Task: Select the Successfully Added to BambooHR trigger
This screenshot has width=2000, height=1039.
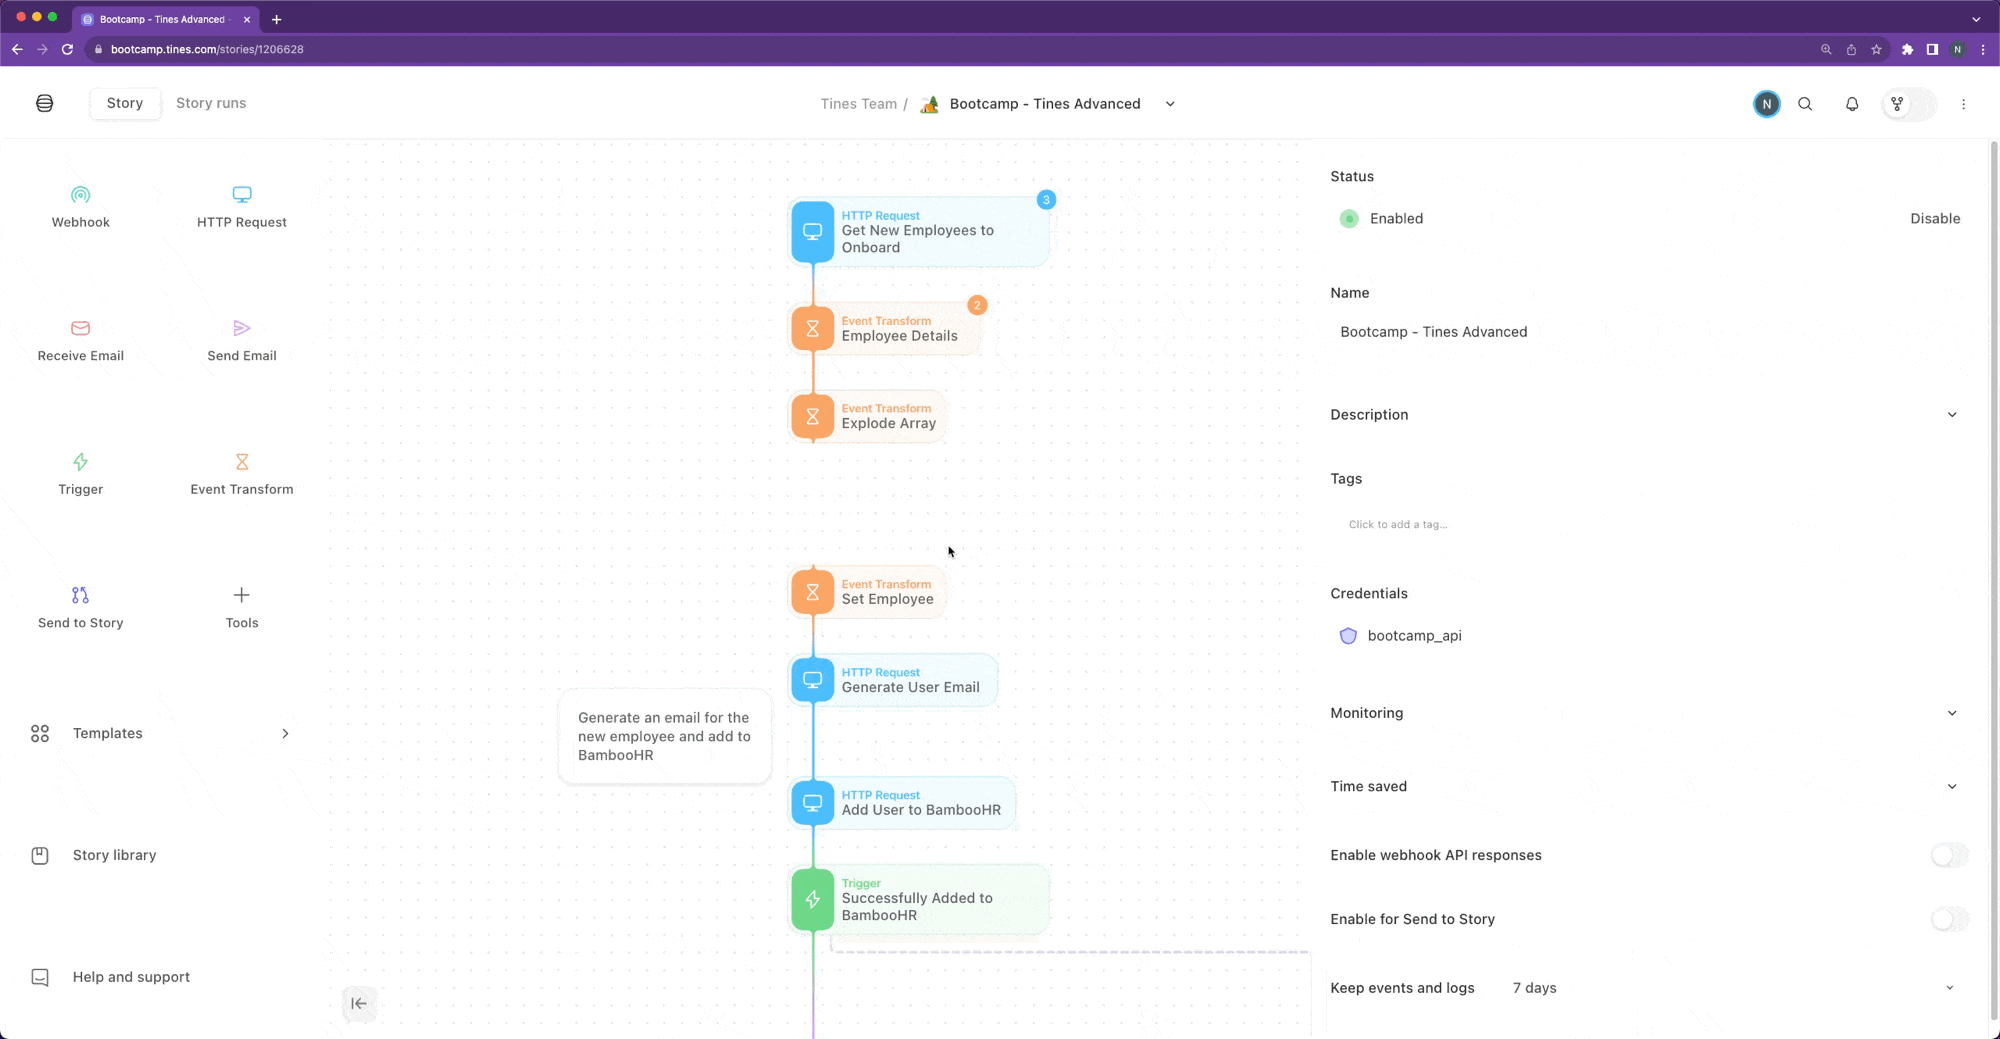Action: coord(919,899)
